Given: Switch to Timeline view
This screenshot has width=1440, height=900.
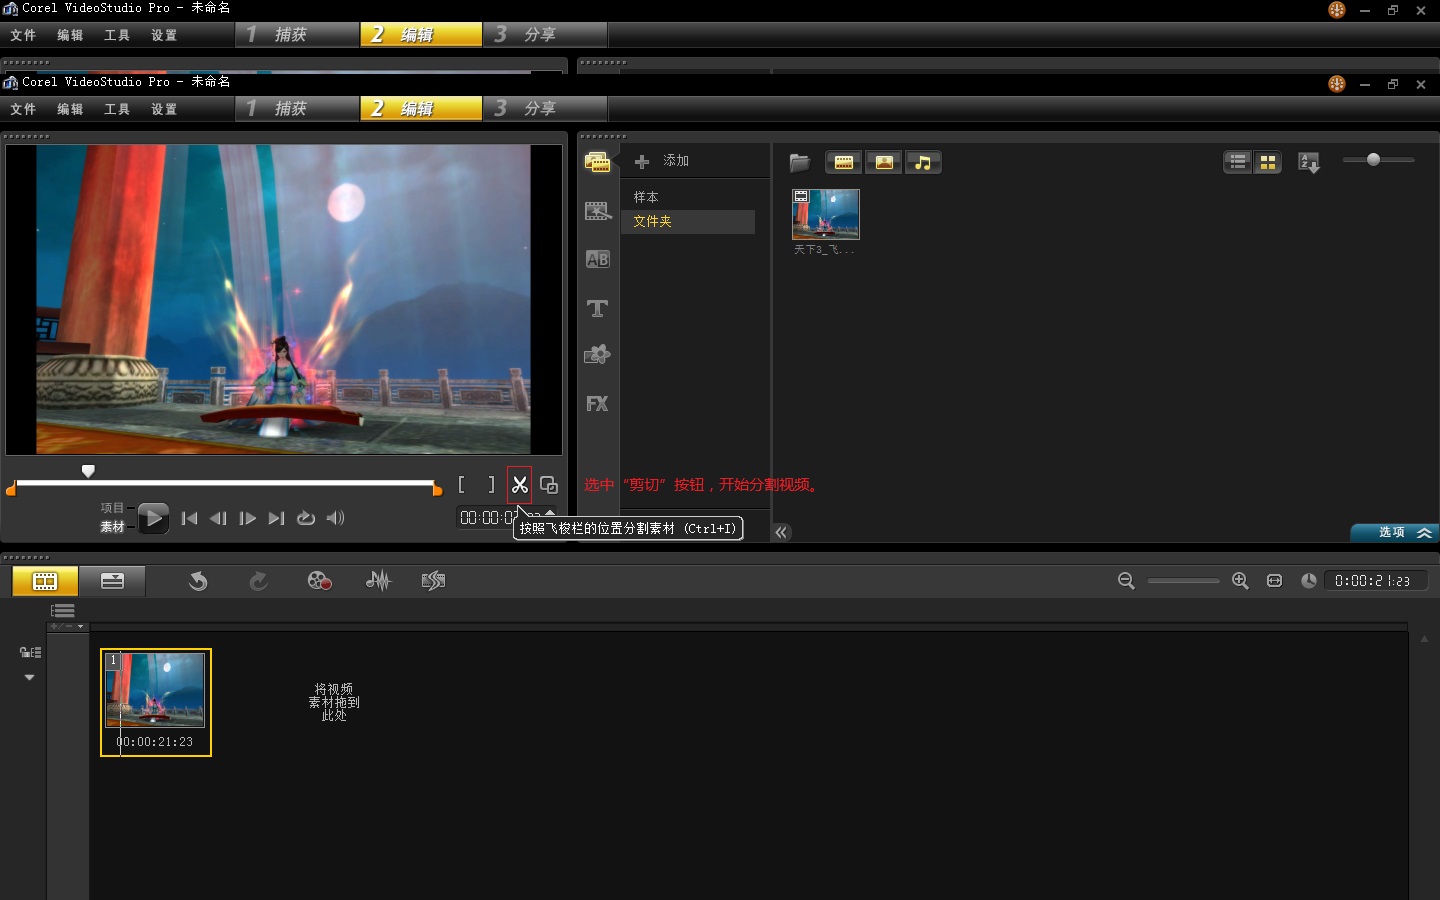Looking at the screenshot, I should 112,581.
